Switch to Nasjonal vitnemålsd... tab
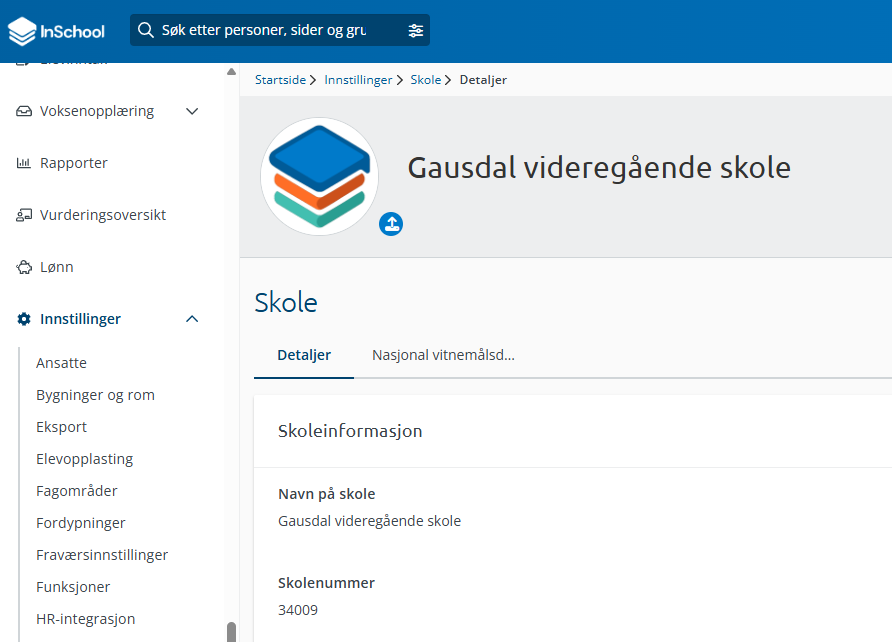This screenshot has width=892, height=642. tap(443, 355)
